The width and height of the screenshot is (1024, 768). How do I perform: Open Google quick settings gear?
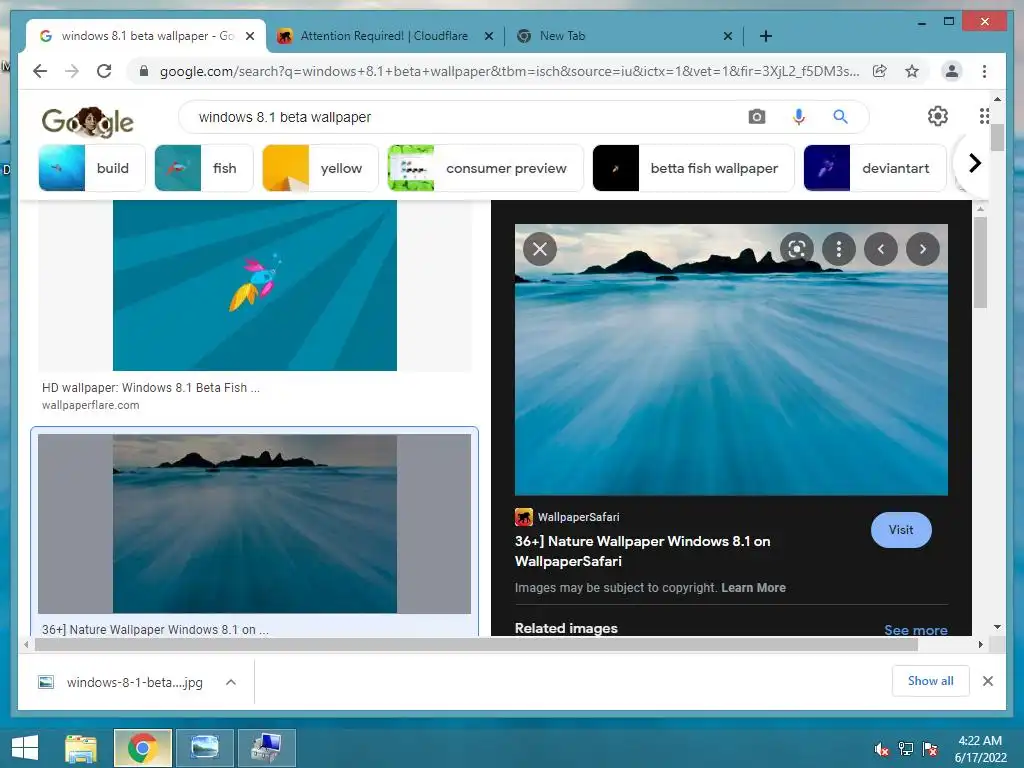pyautogui.click(x=938, y=116)
